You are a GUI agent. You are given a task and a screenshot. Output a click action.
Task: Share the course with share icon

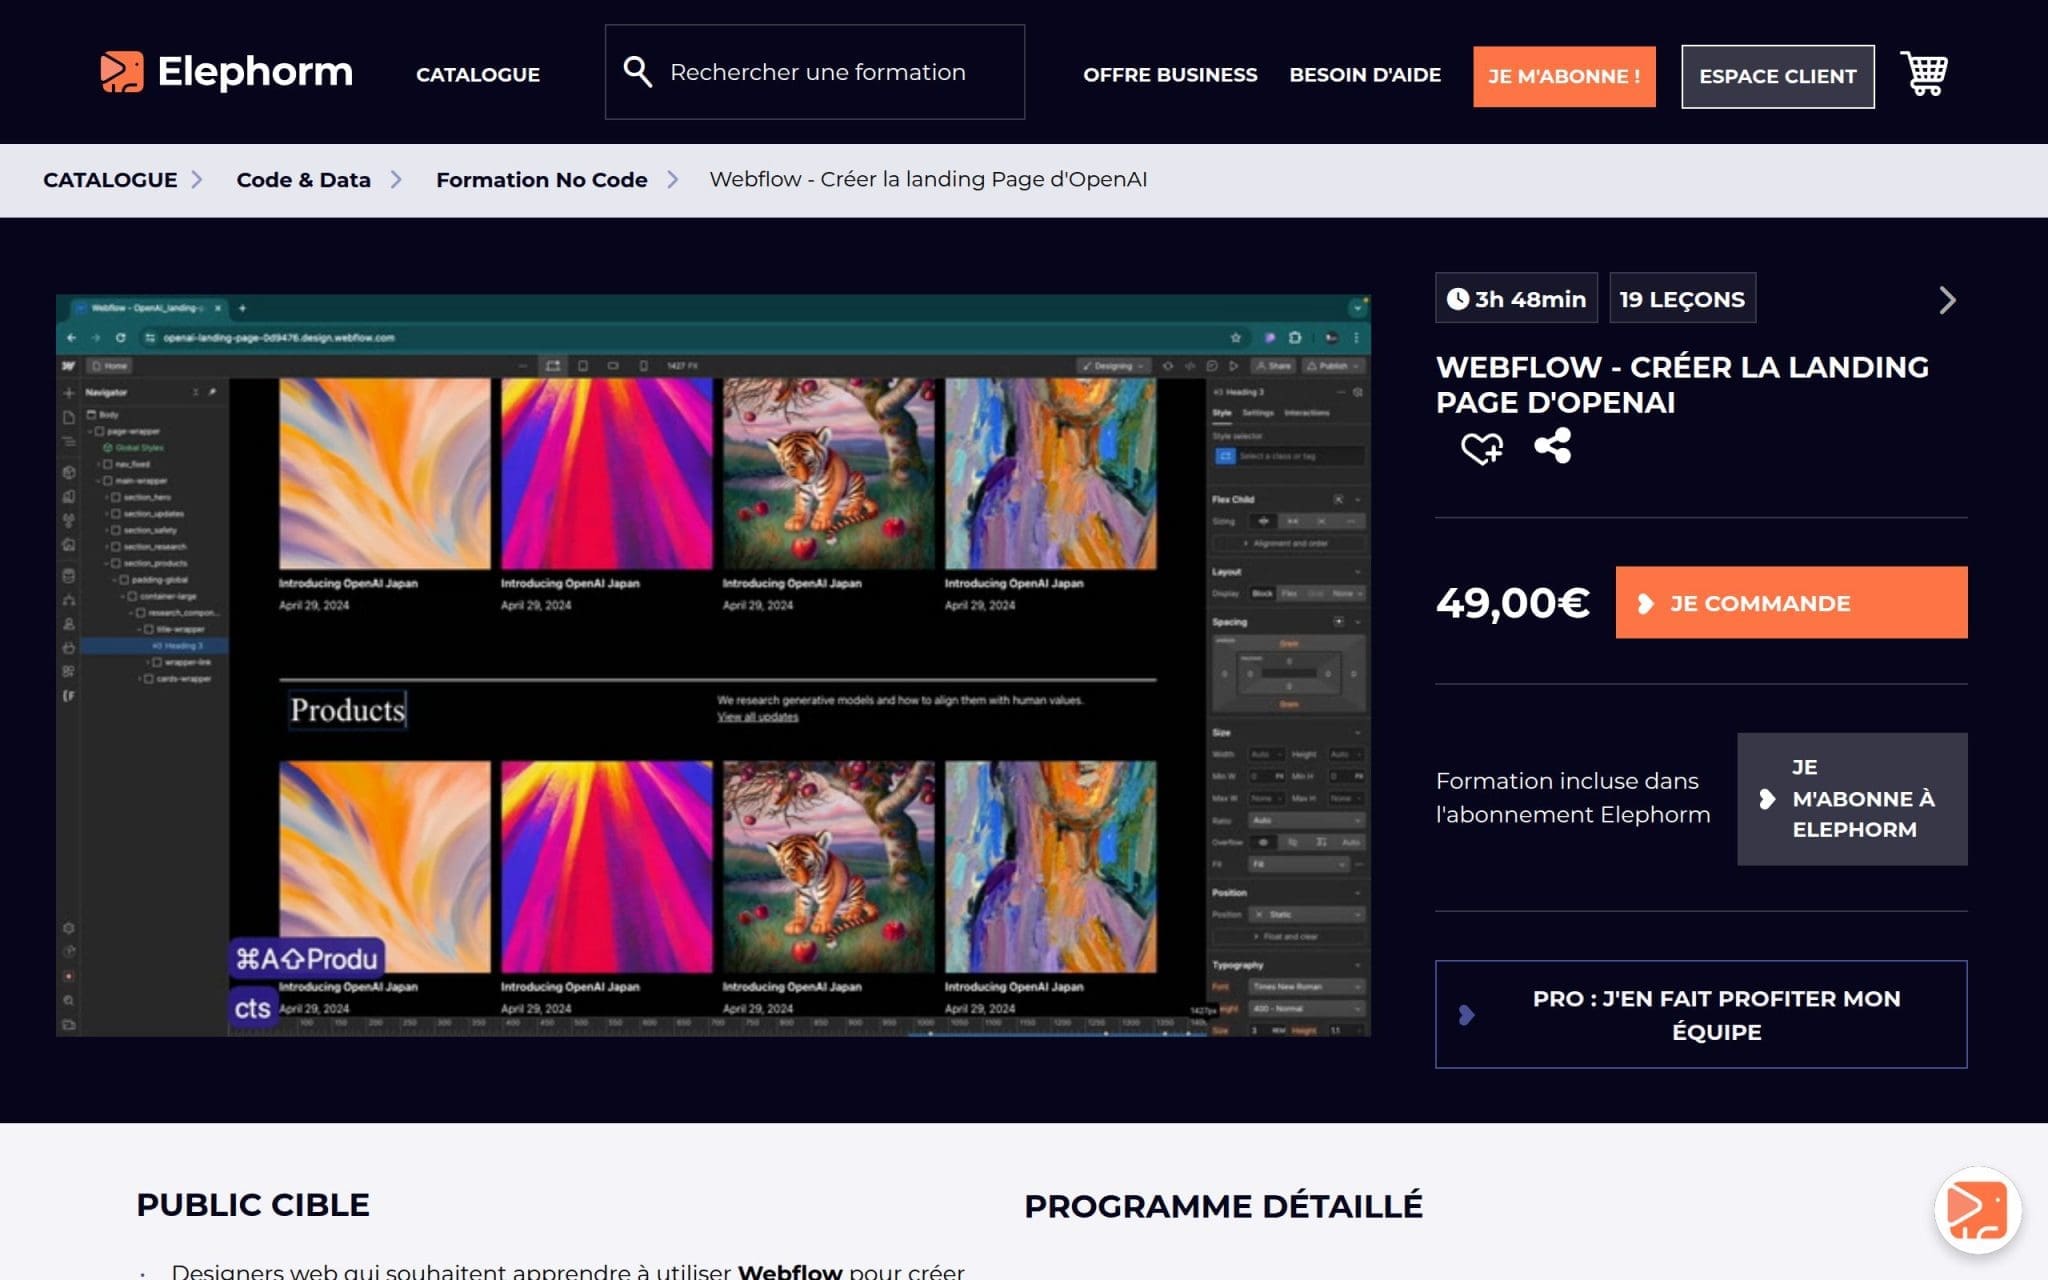[1552, 446]
